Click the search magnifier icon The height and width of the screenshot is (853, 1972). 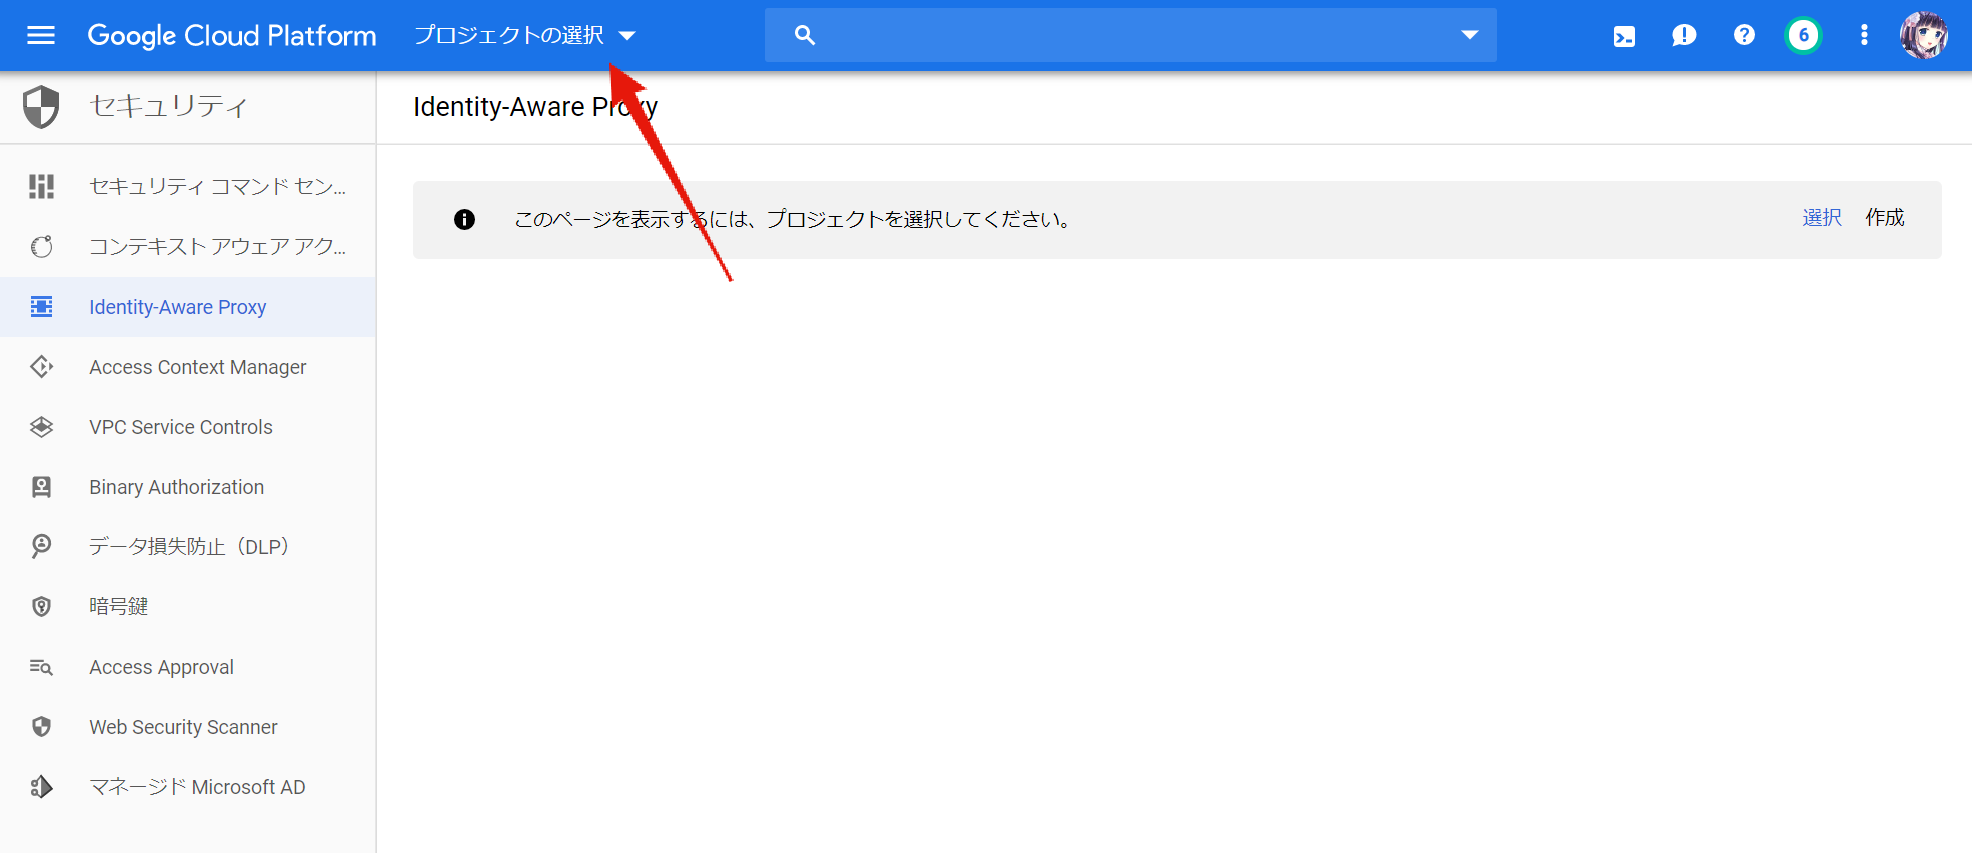(x=805, y=36)
